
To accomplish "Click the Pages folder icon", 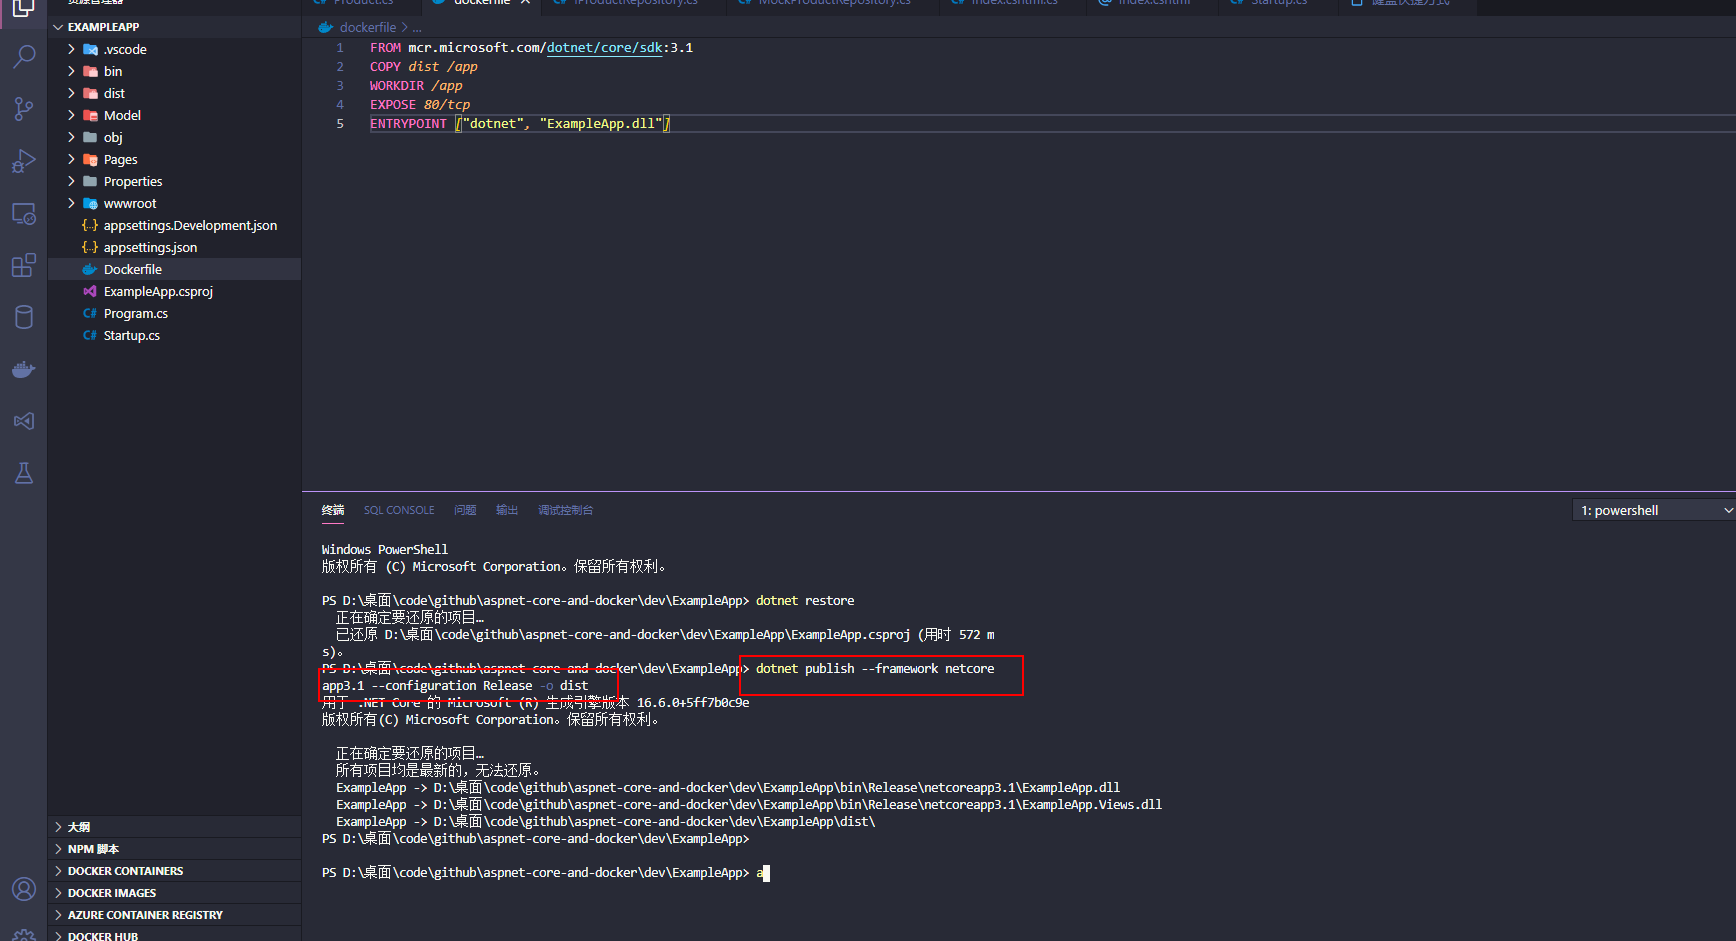I will 90,159.
